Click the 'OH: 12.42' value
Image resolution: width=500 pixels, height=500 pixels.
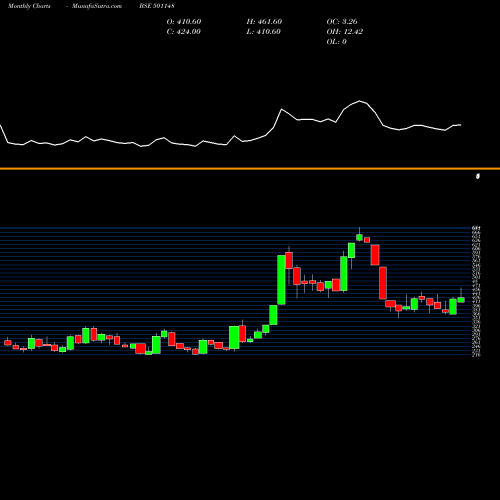345,32
